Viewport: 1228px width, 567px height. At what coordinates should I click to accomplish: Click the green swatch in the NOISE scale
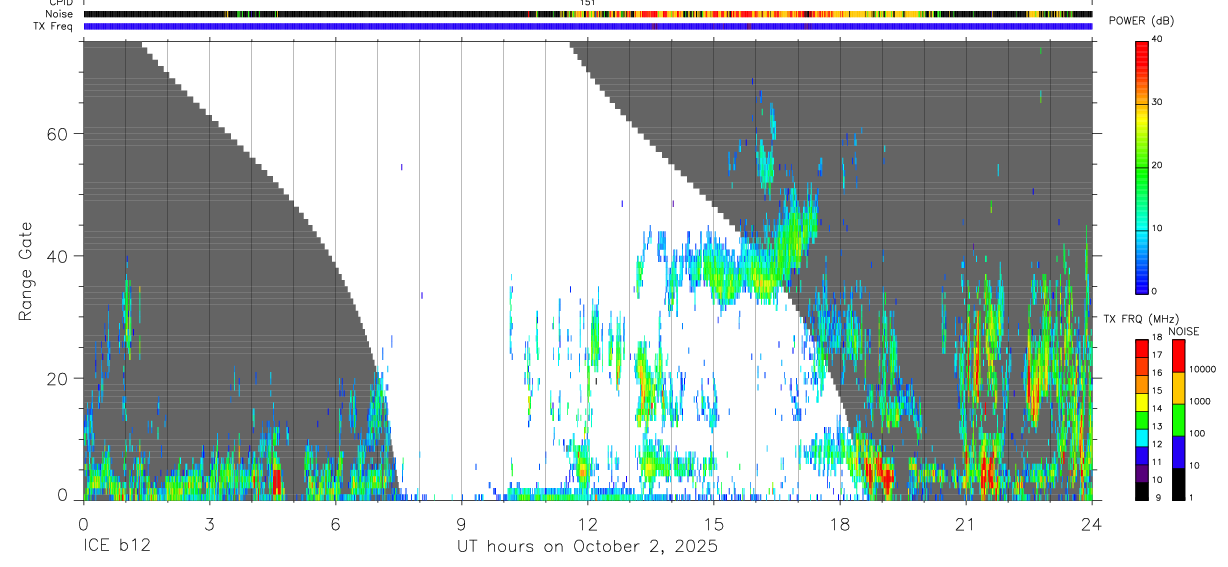tap(1179, 420)
